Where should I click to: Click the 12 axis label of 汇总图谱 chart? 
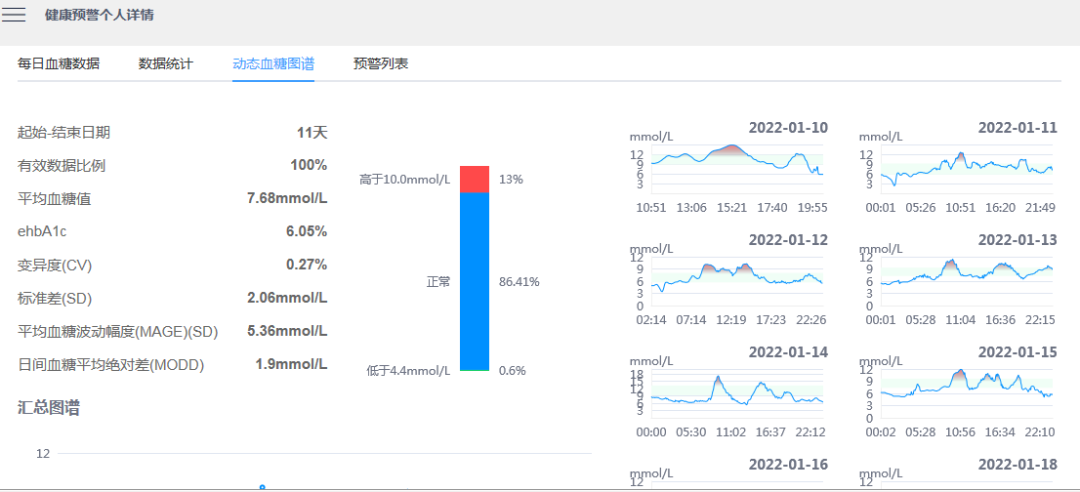pos(43,453)
